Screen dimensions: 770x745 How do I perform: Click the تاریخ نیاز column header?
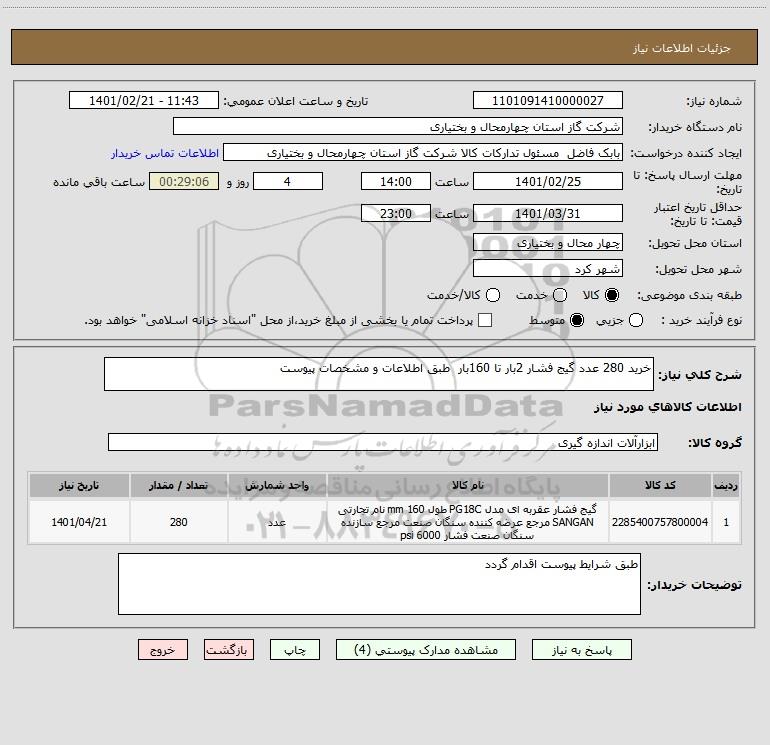click(79, 485)
